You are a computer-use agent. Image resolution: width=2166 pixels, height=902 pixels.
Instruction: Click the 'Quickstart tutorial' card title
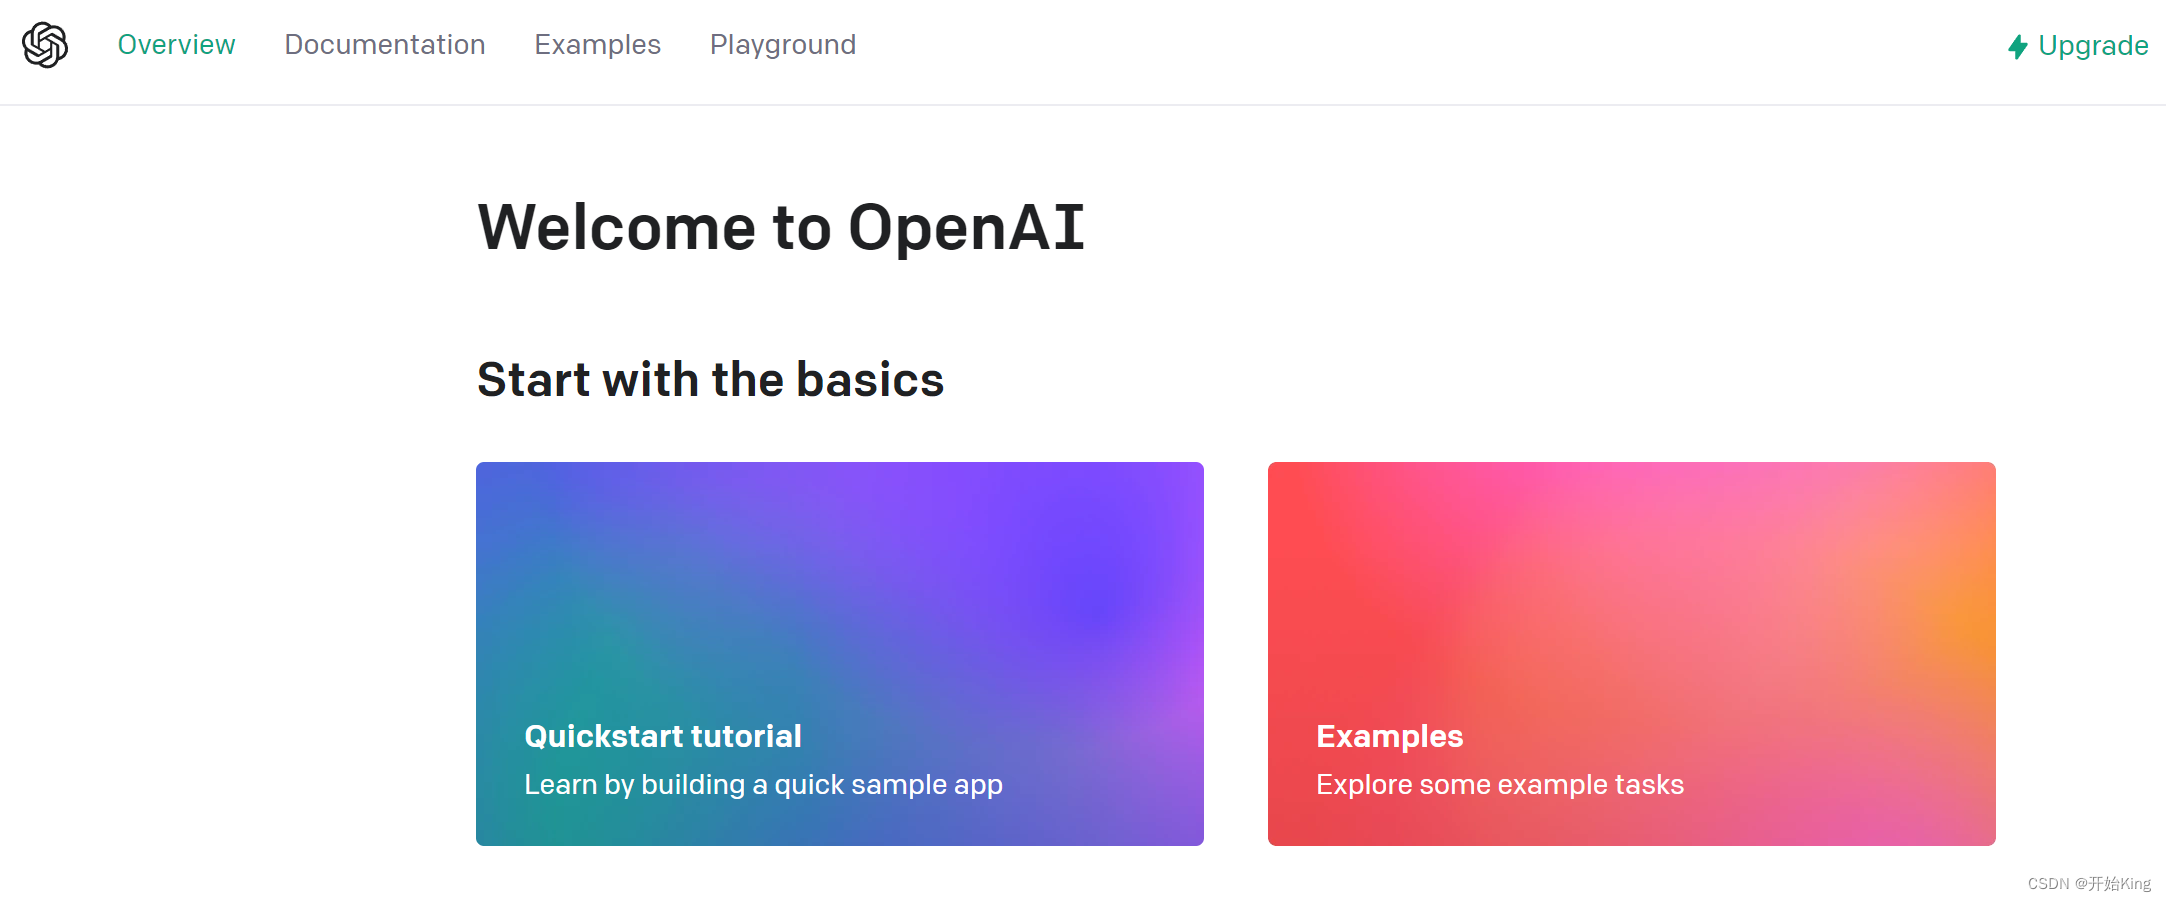point(663,736)
